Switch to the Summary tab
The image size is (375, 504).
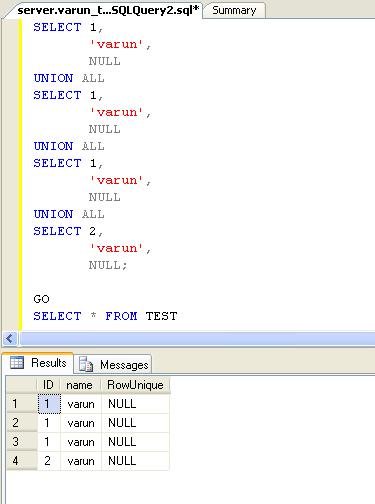point(234,10)
